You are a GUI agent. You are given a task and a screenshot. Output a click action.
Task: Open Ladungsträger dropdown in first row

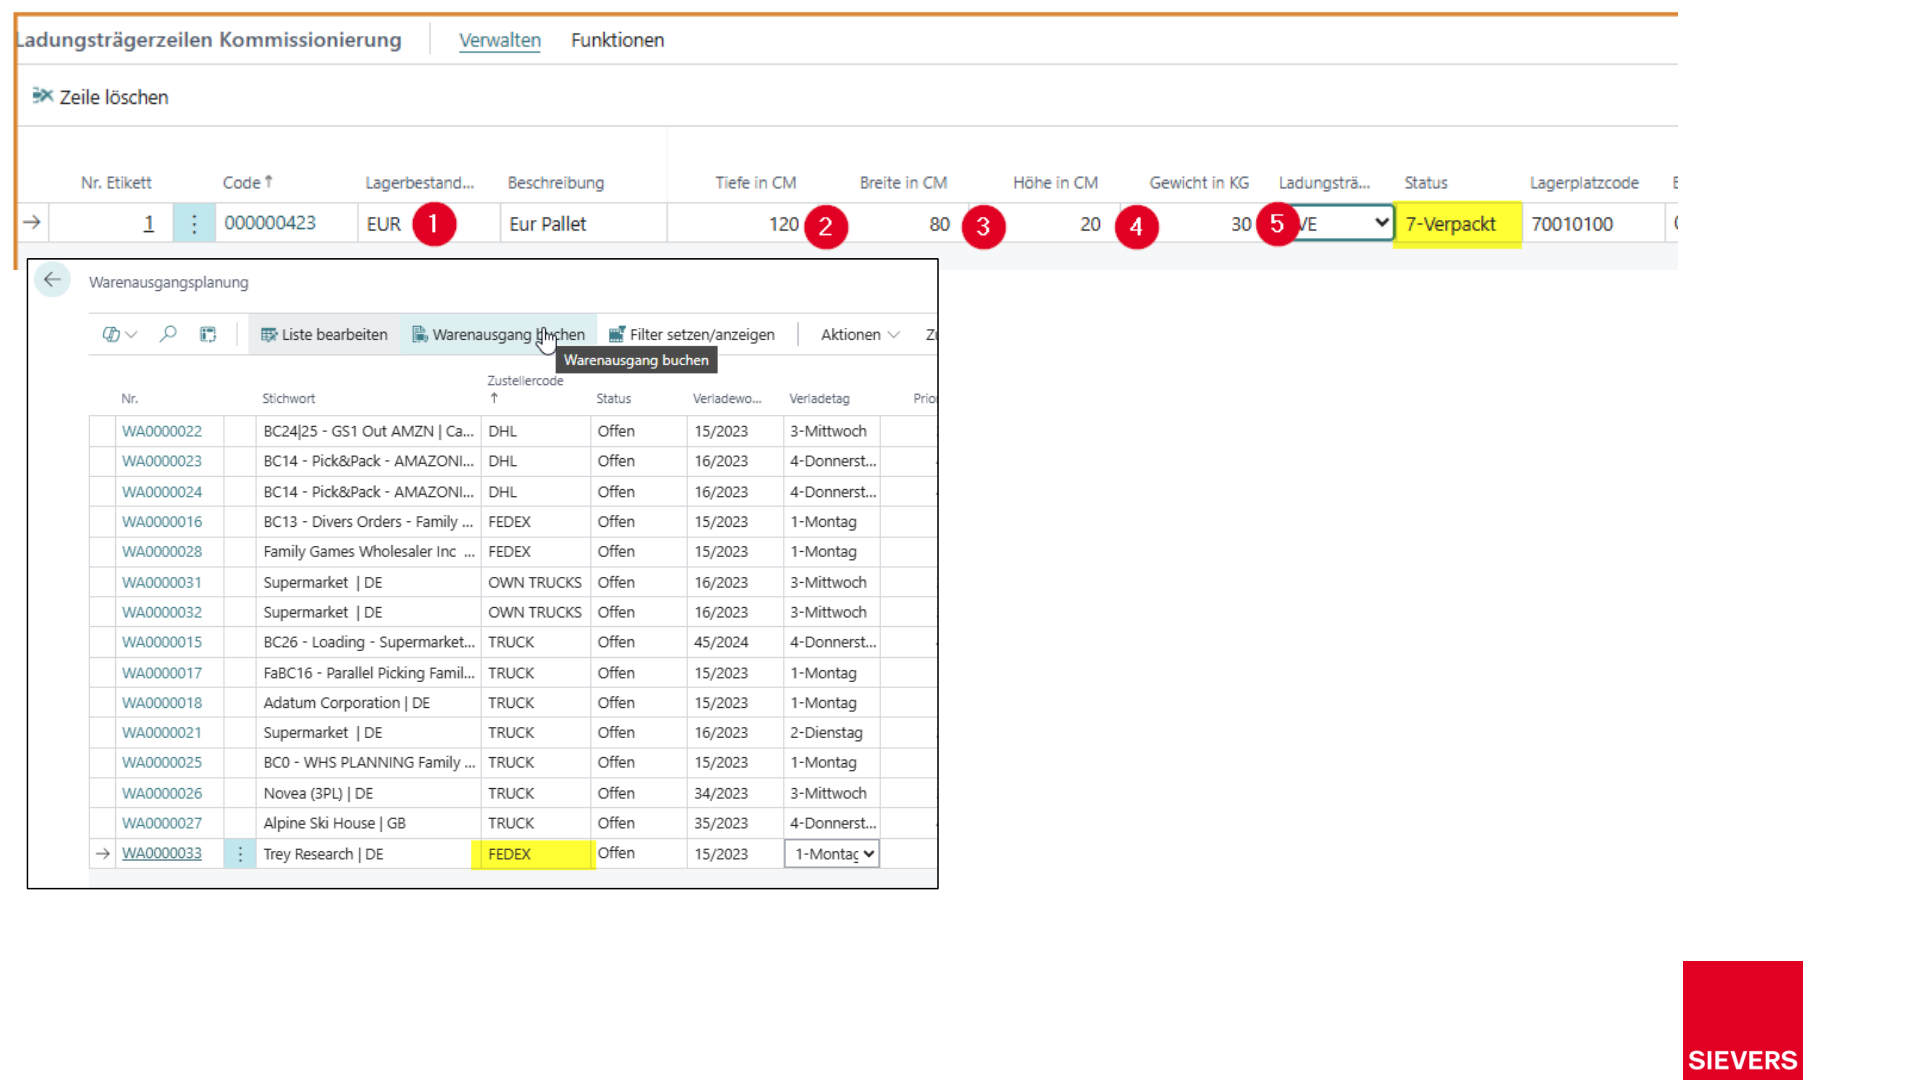[x=1342, y=223]
